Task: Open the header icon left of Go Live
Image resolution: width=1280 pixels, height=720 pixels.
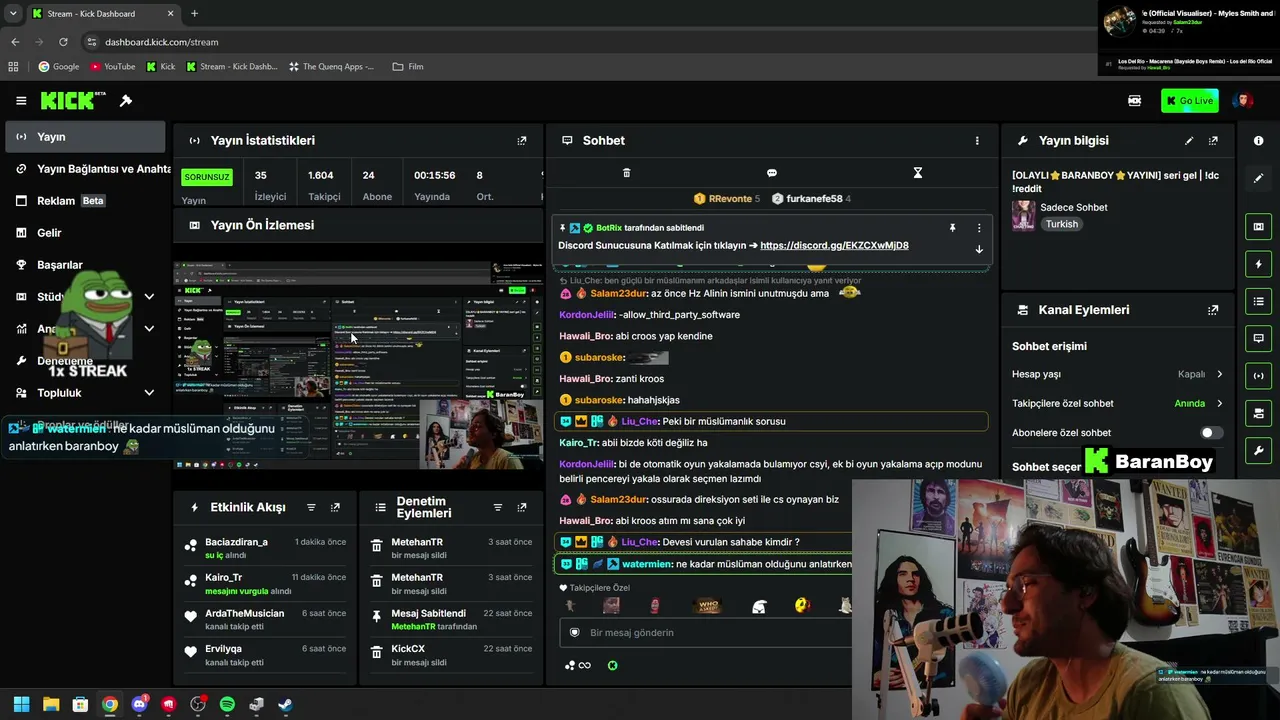Action: 1135,101
